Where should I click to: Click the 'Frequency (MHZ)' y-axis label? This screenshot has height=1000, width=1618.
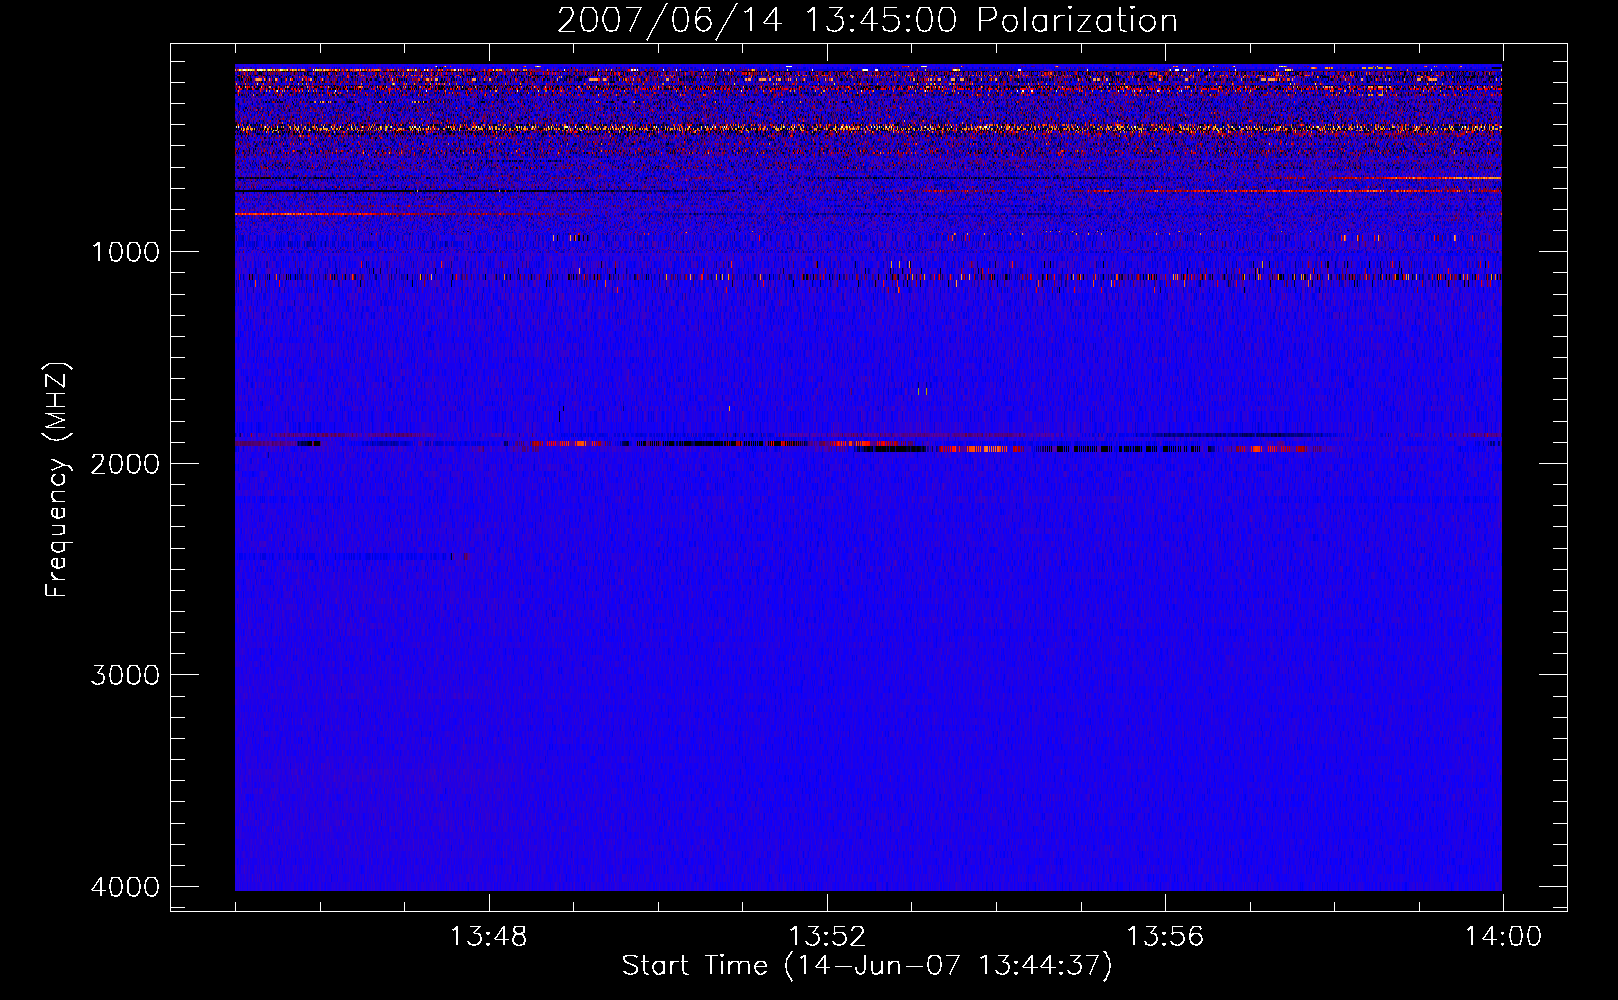[x=58, y=479]
